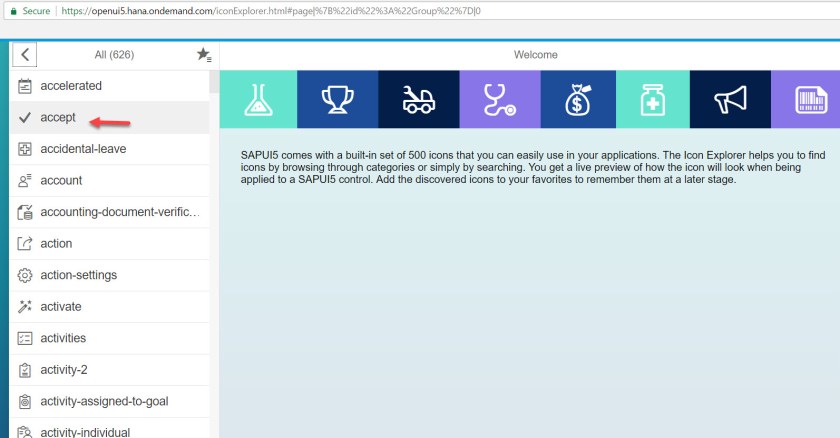This screenshot has width=840, height=438.
Task: Click the action share icon
Action: [25, 244]
